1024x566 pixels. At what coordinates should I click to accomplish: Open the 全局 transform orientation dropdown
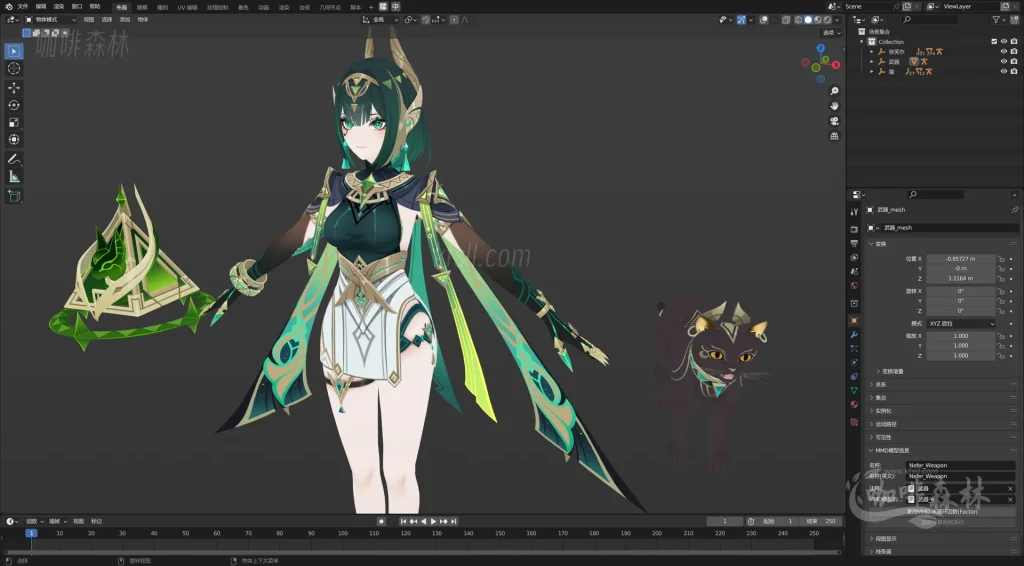tap(380, 20)
